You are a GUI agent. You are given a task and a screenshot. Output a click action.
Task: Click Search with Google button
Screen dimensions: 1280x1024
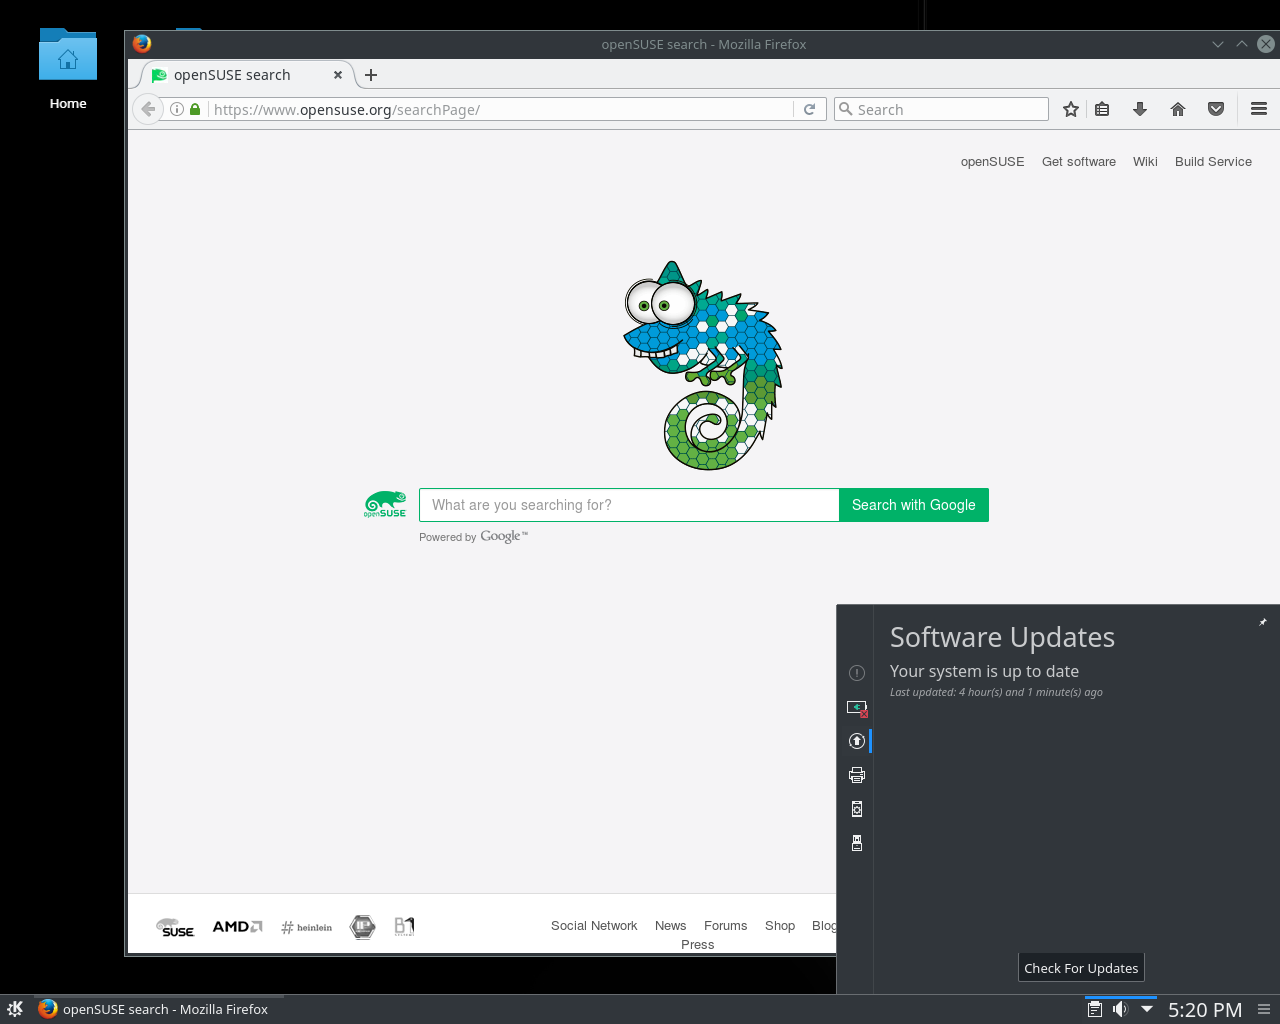pyautogui.click(x=914, y=505)
